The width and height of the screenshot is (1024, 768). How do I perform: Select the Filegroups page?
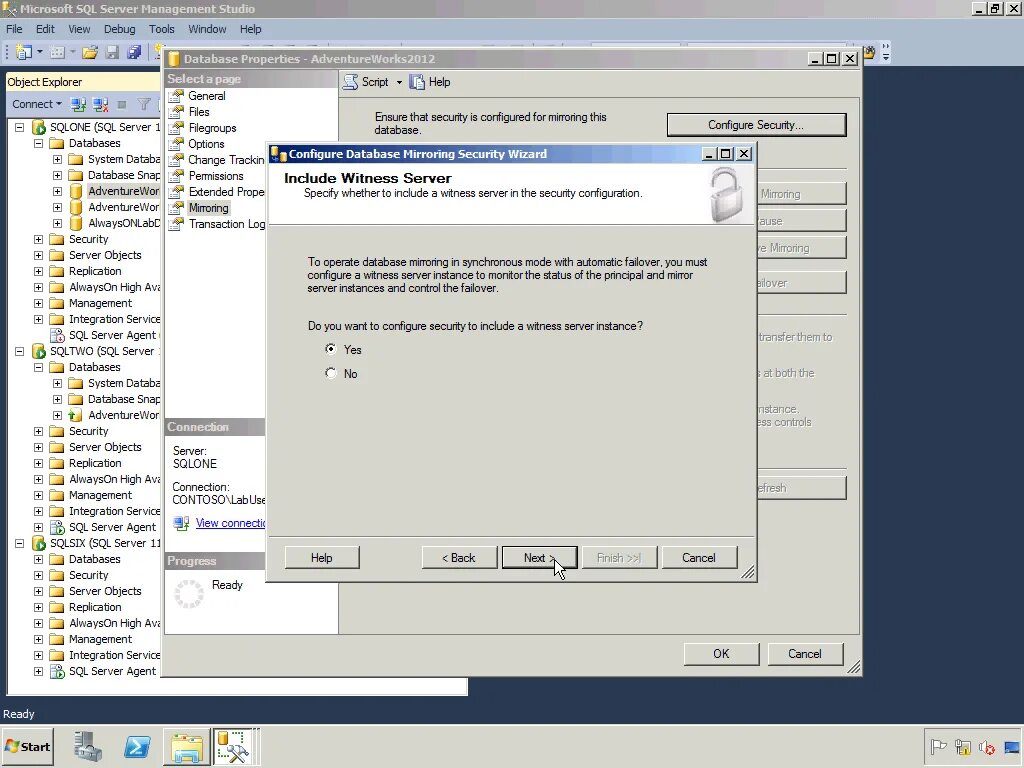click(212, 128)
